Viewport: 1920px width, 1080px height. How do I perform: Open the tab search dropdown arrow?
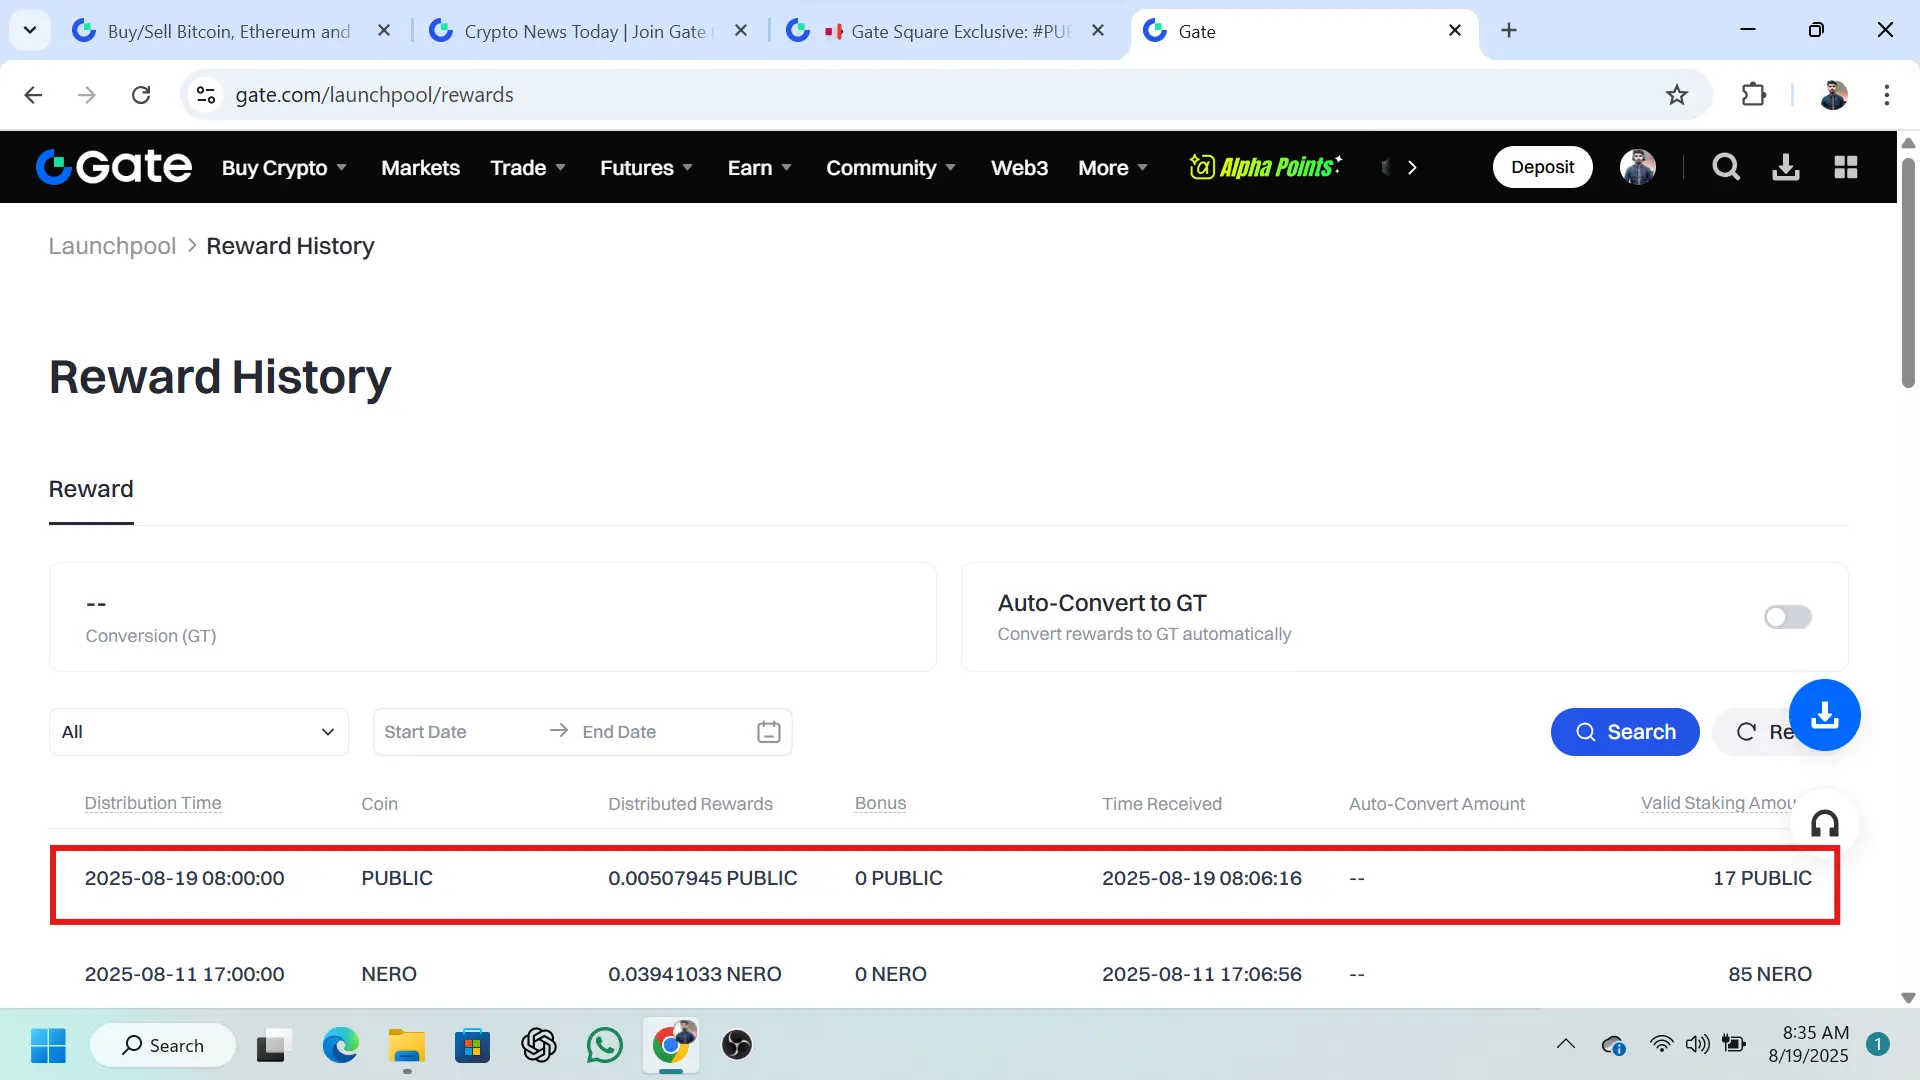pos(30,31)
